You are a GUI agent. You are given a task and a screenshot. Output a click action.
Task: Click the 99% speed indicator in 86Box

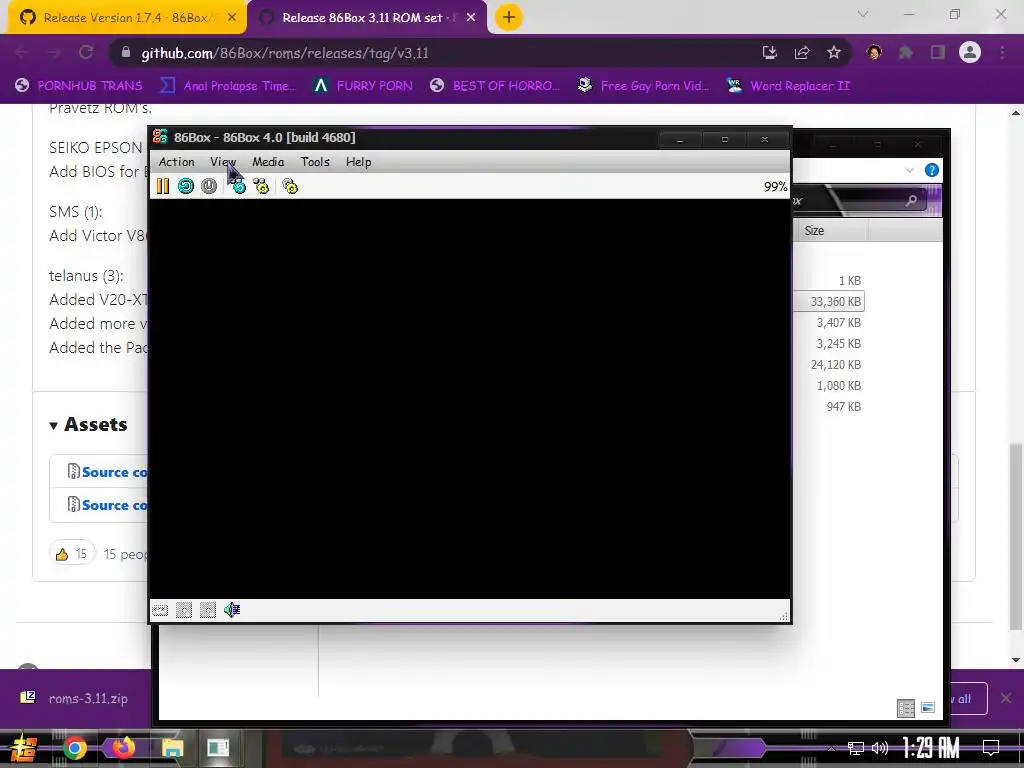click(775, 187)
